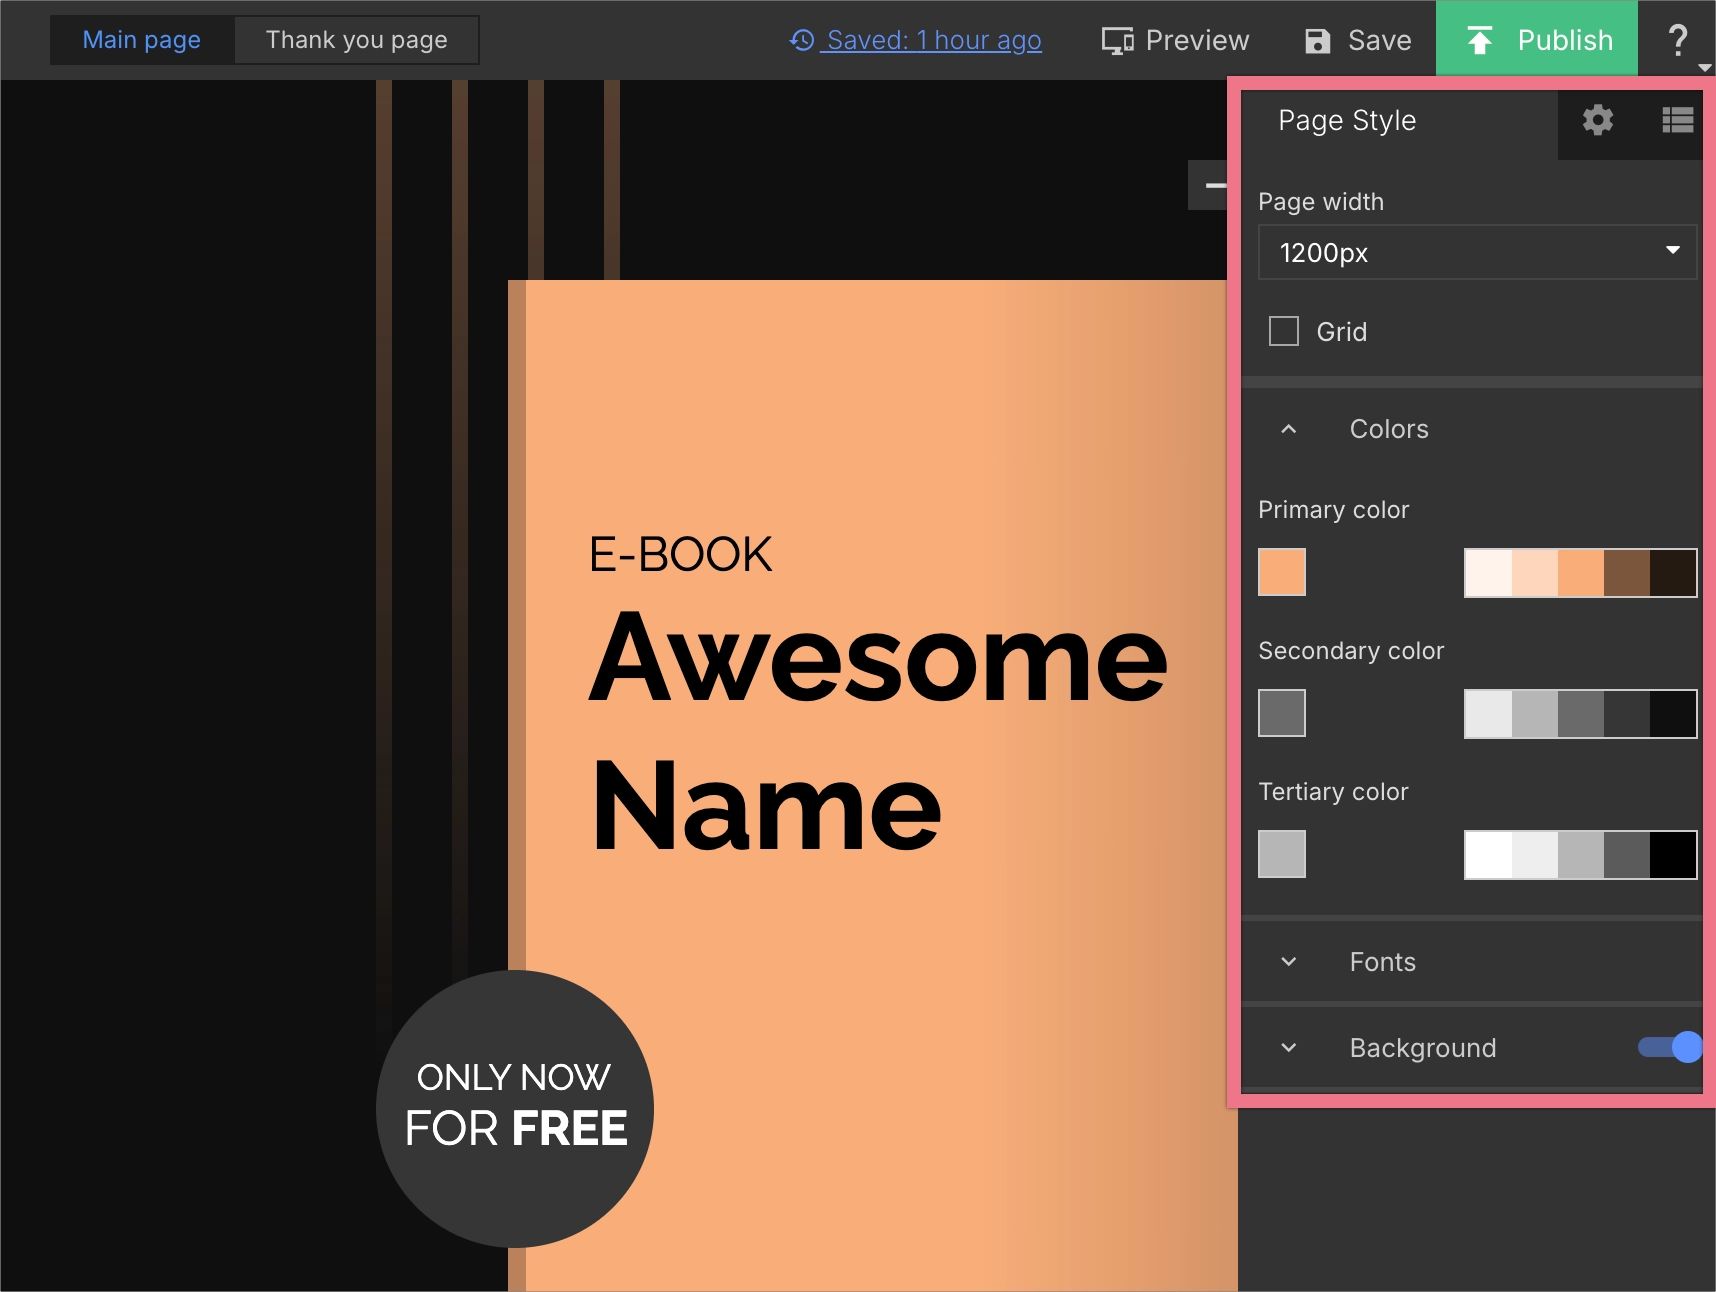Select the Secondary color palette strip
1716x1292 pixels.
pyautogui.click(x=1579, y=713)
